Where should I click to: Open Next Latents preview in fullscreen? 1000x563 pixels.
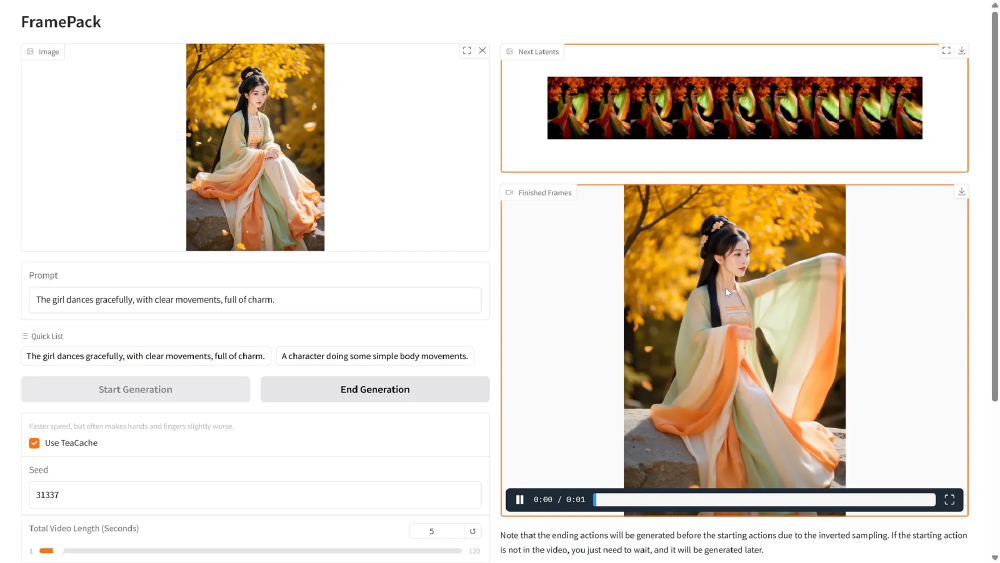coord(946,51)
